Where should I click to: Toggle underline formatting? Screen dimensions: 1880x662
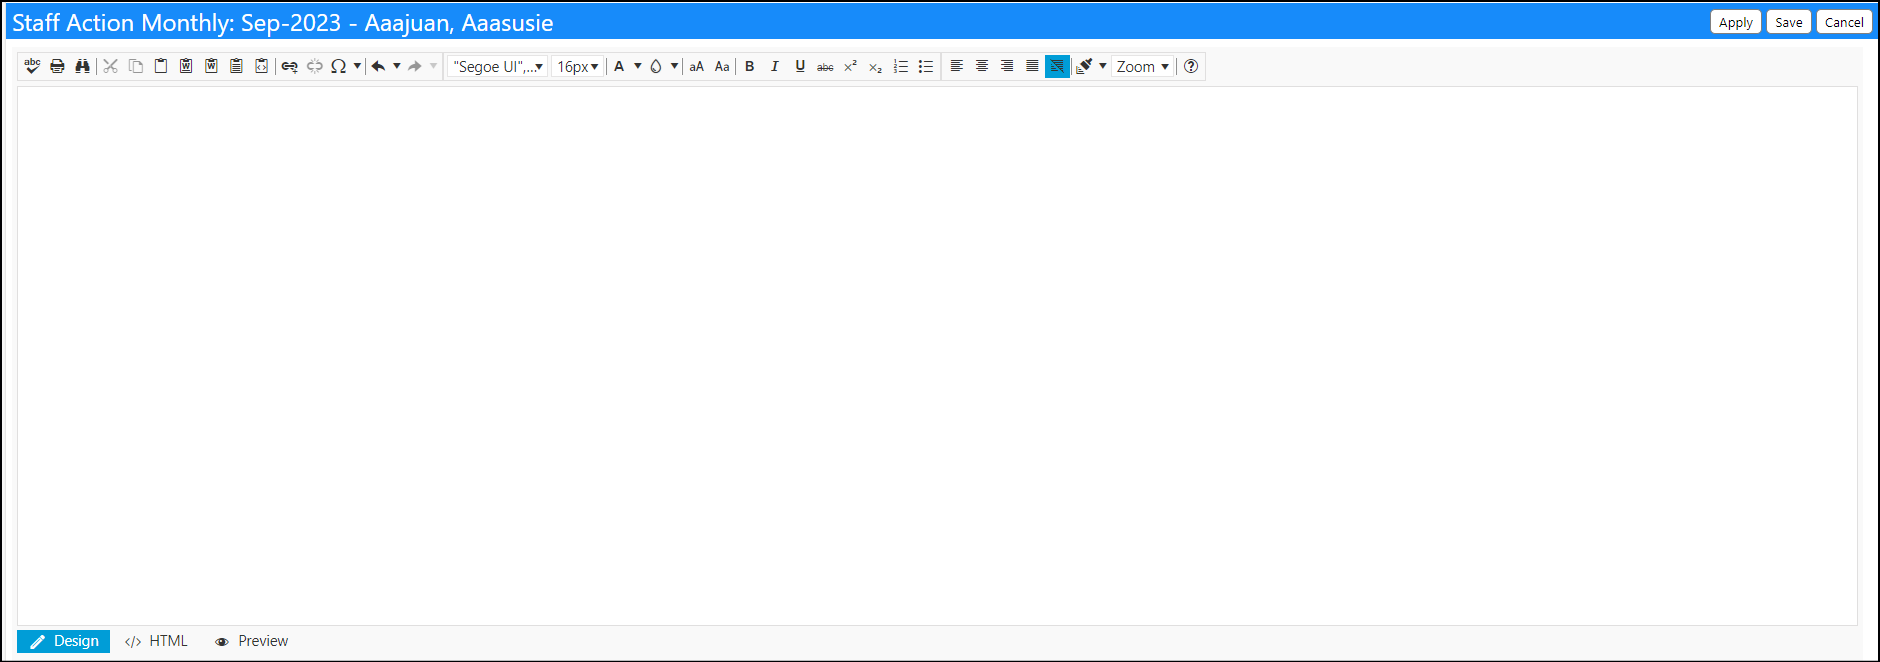[800, 66]
